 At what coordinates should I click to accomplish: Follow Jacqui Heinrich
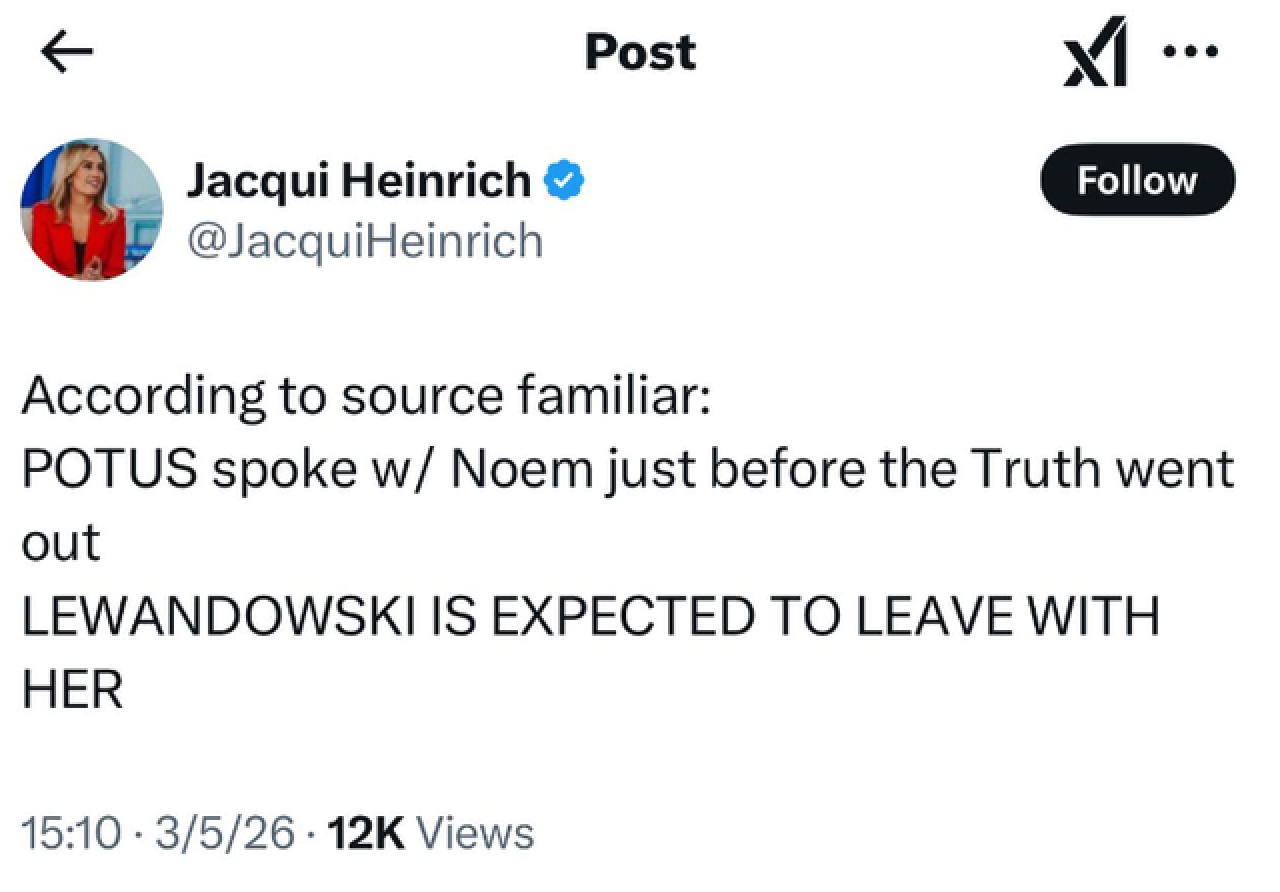click(1137, 181)
